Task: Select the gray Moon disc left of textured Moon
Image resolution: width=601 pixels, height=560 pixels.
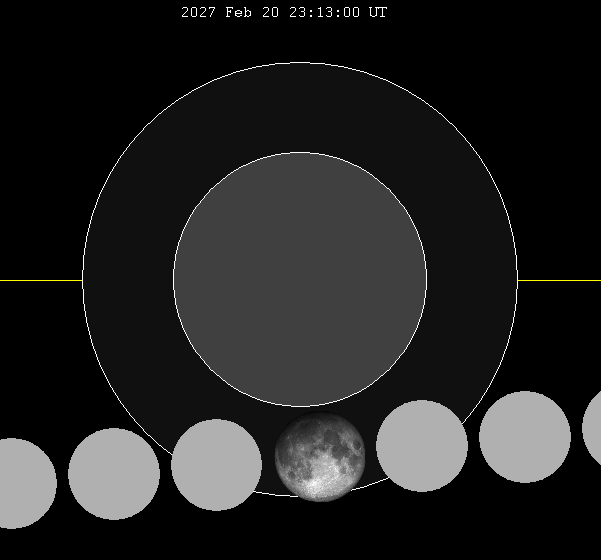Action: pos(216,465)
